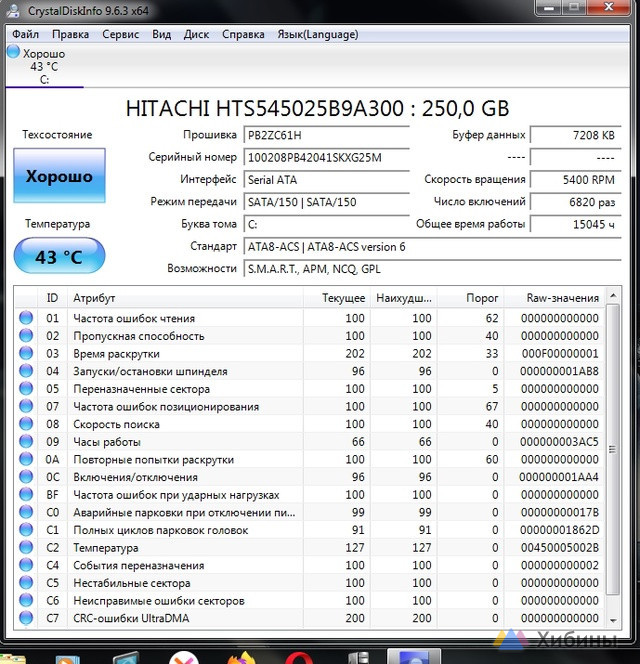Click the rotation speed value 5400 RPM
This screenshot has width=640, height=664.
[576, 180]
